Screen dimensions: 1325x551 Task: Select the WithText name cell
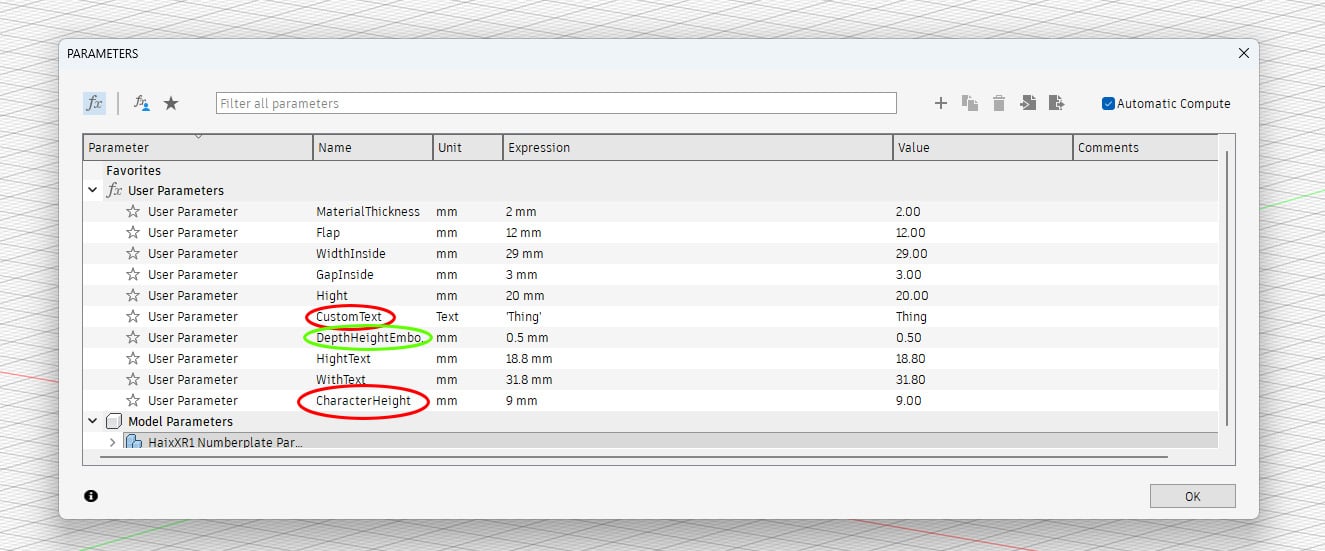(341, 380)
